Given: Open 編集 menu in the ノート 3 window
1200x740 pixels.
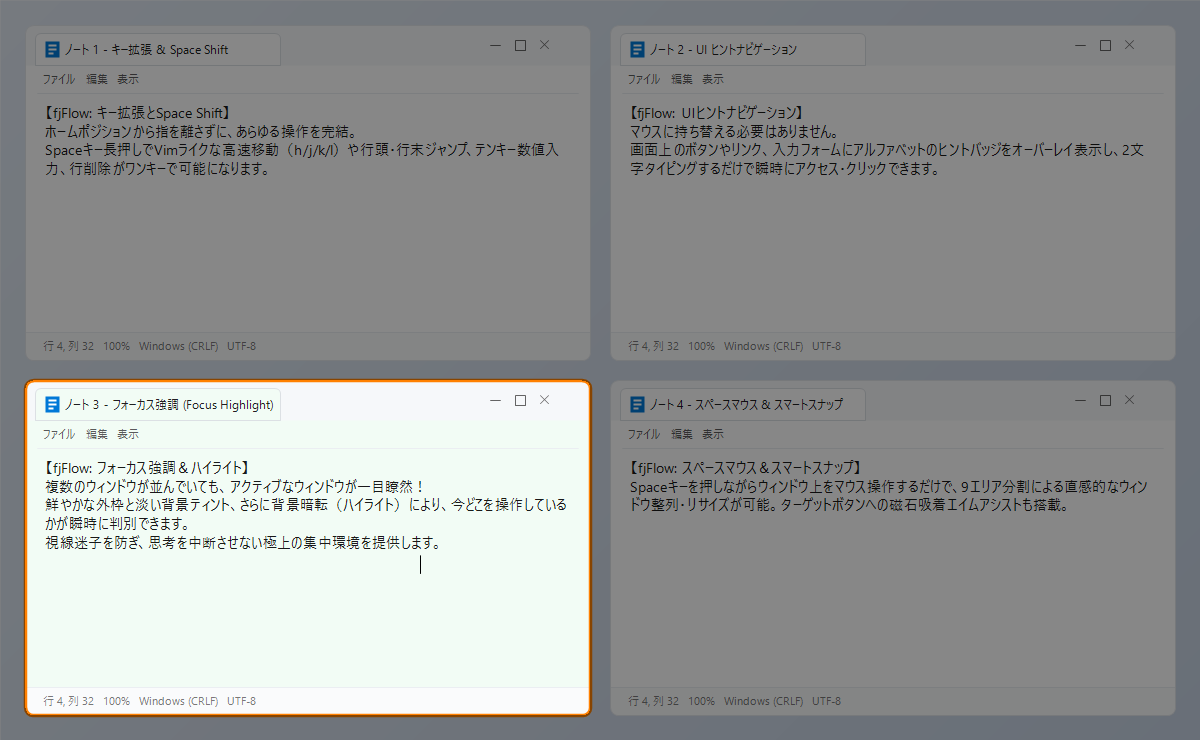Looking at the screenshot, I should pyautogui.click(x=97, y=434).
